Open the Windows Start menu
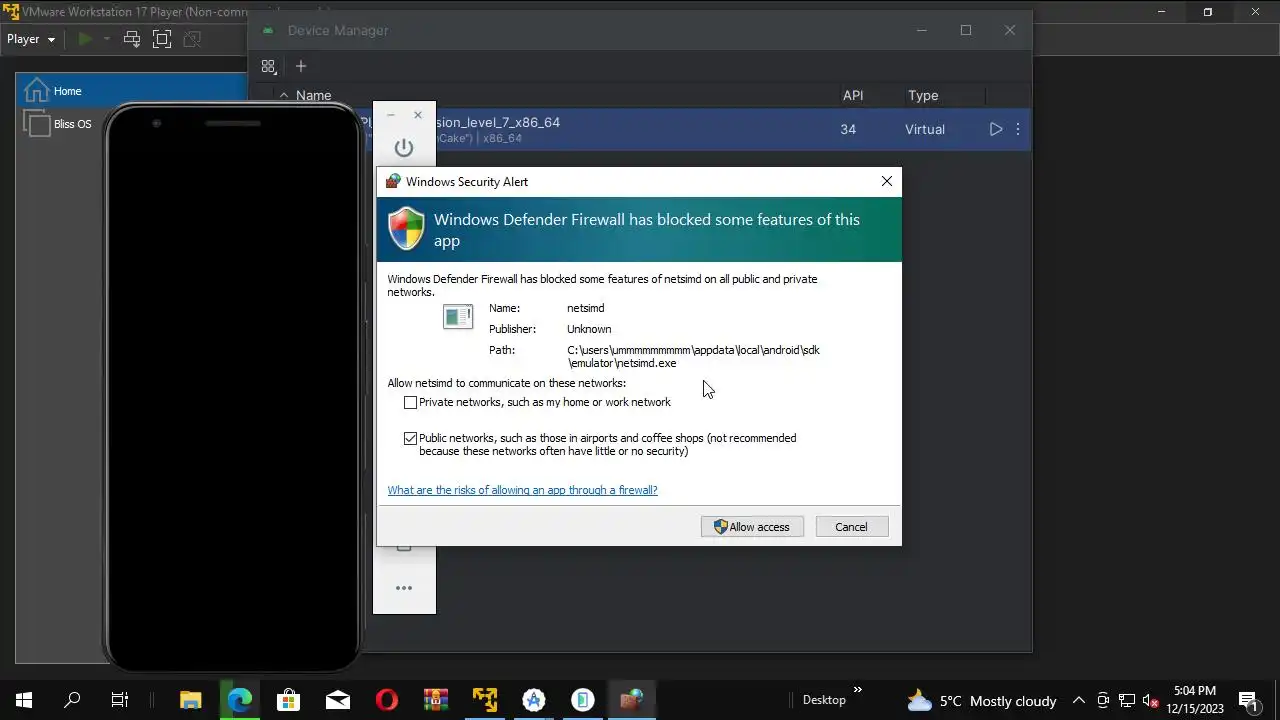1280x720 pixels. pos(24,700)
